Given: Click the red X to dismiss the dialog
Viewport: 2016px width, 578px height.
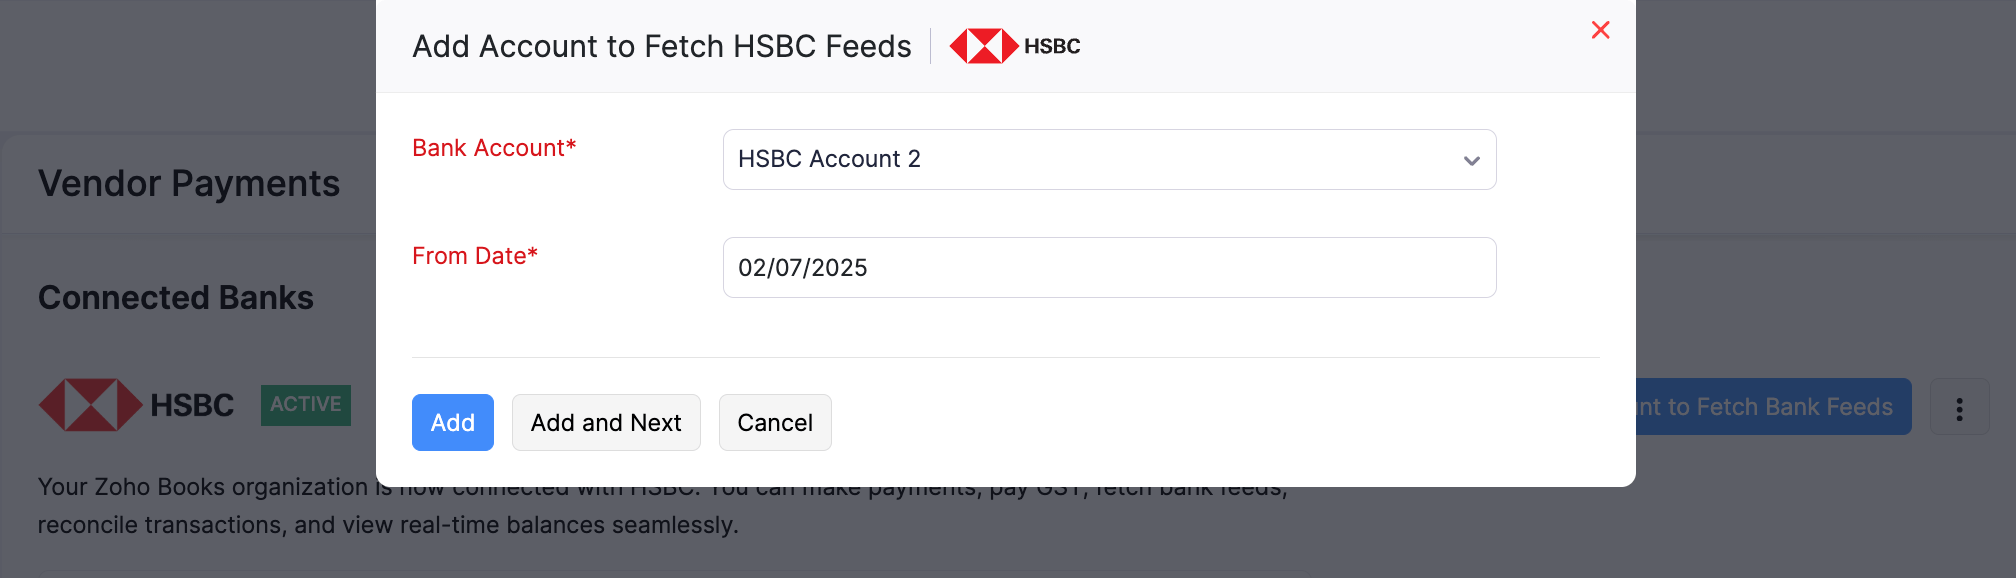Looking at the screenshot, I should click(1600, 30).
